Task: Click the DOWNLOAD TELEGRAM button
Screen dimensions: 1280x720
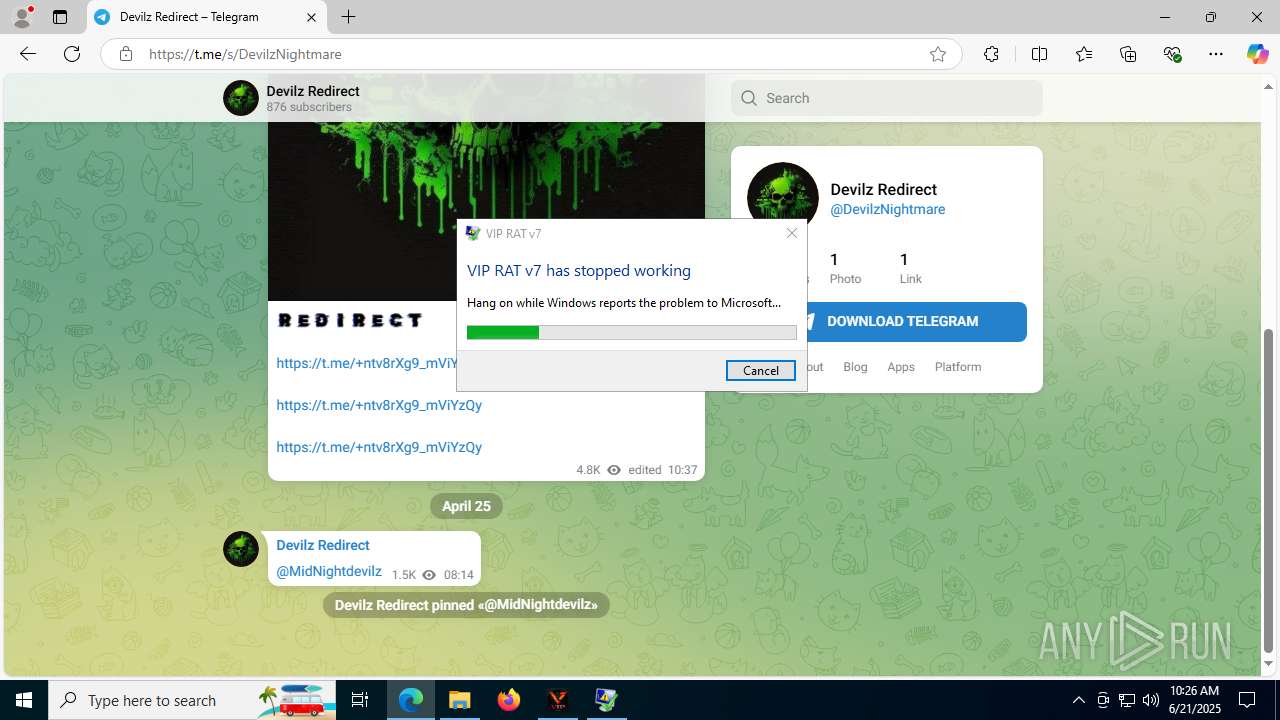Action: [x=903, y=321]
